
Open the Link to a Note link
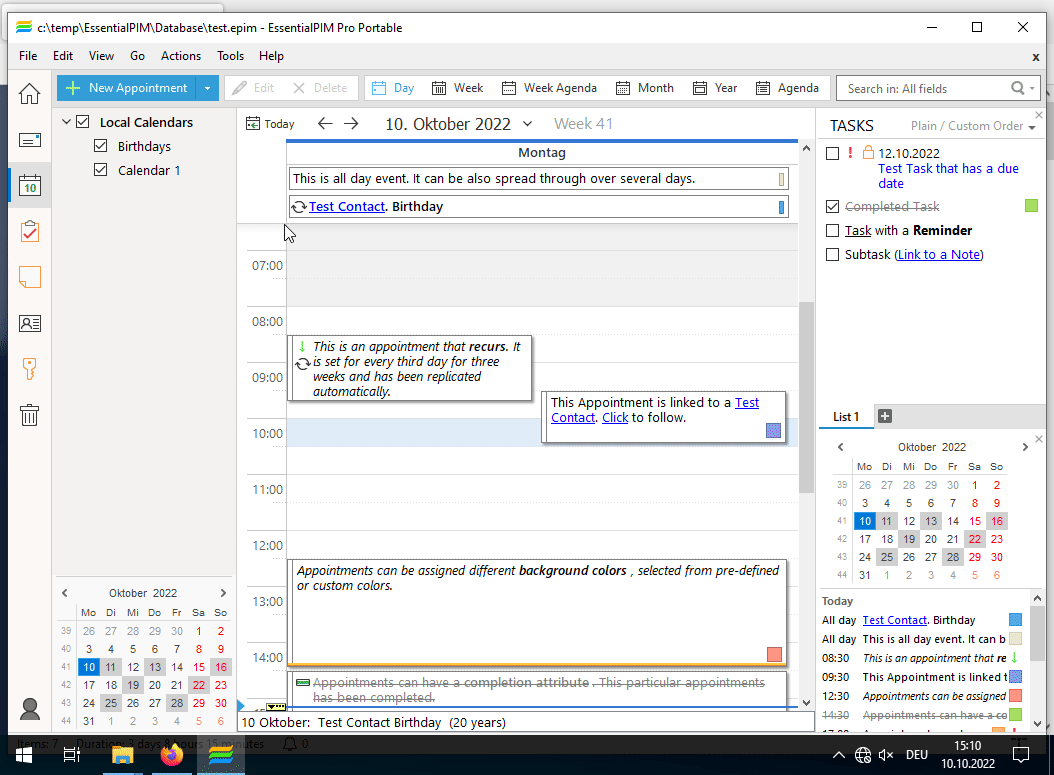938,255
